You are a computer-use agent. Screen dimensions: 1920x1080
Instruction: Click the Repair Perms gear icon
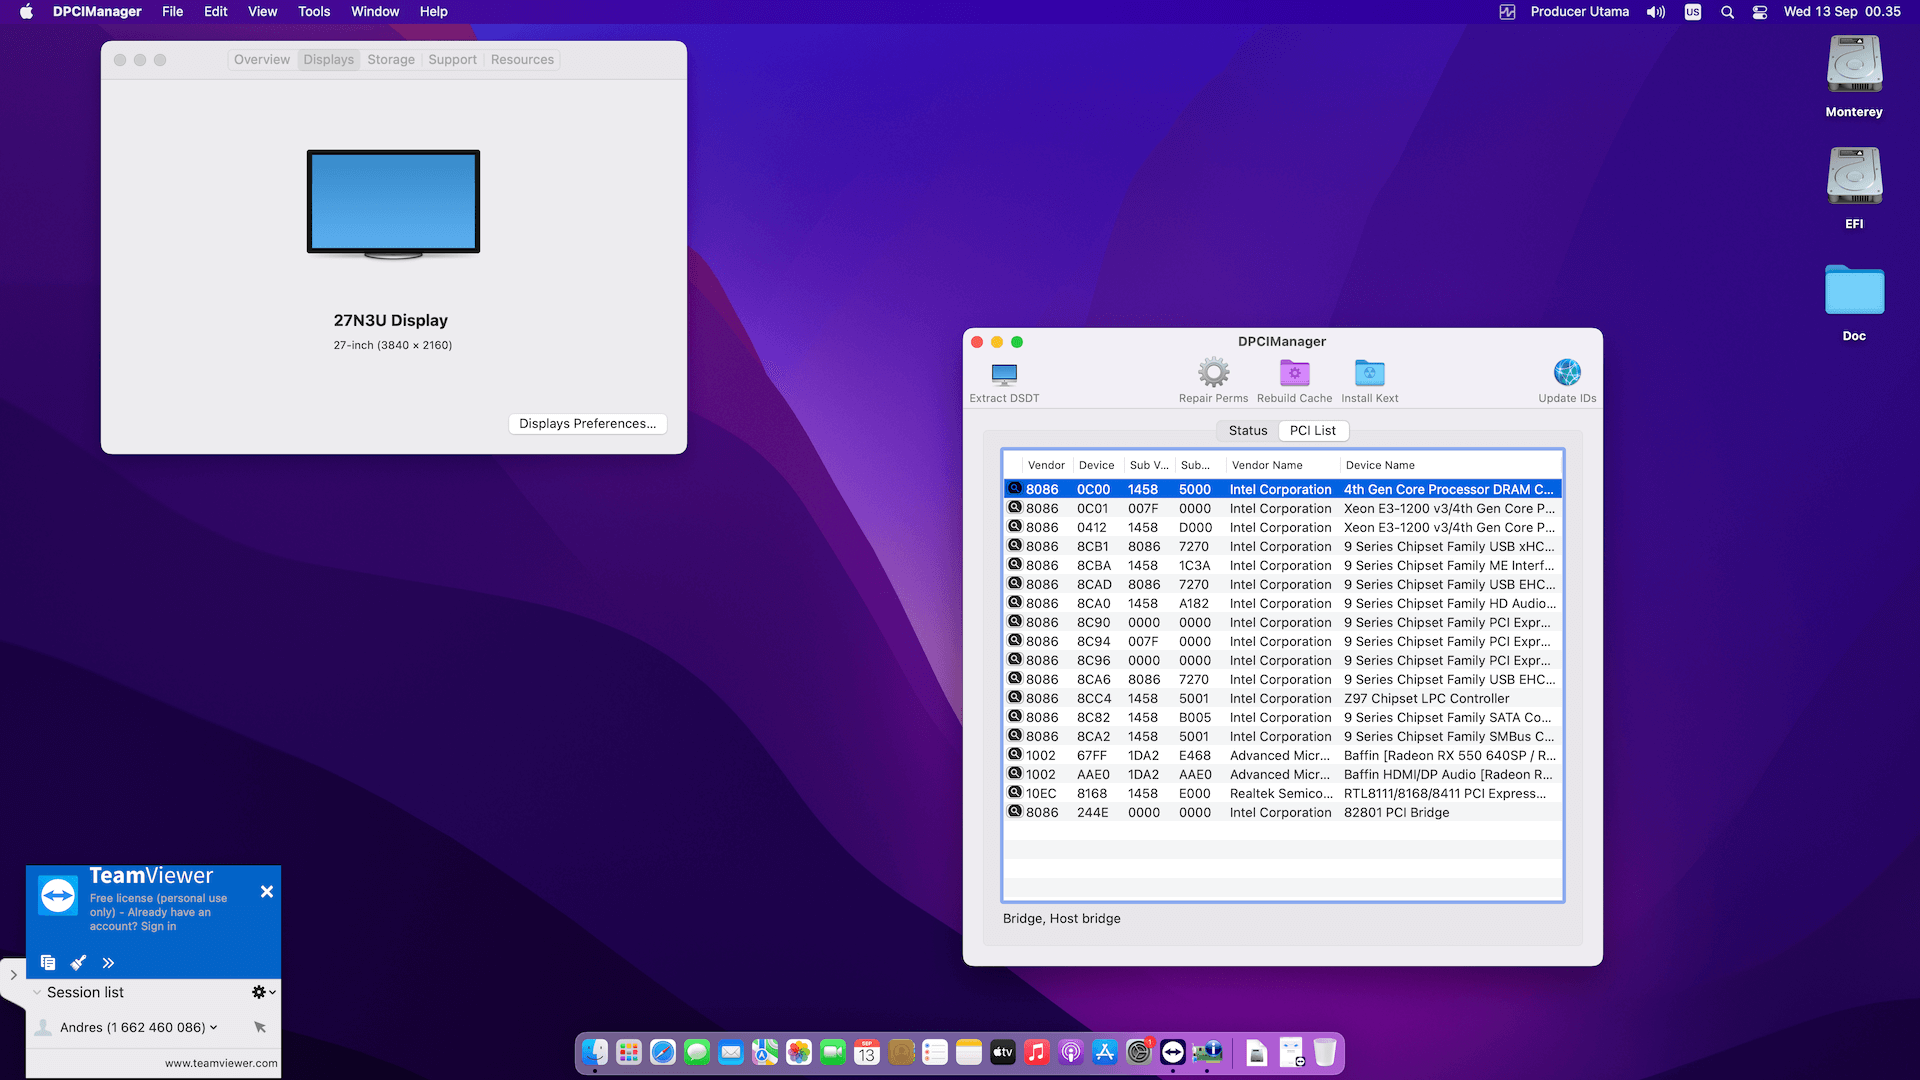click(1213, 373)
